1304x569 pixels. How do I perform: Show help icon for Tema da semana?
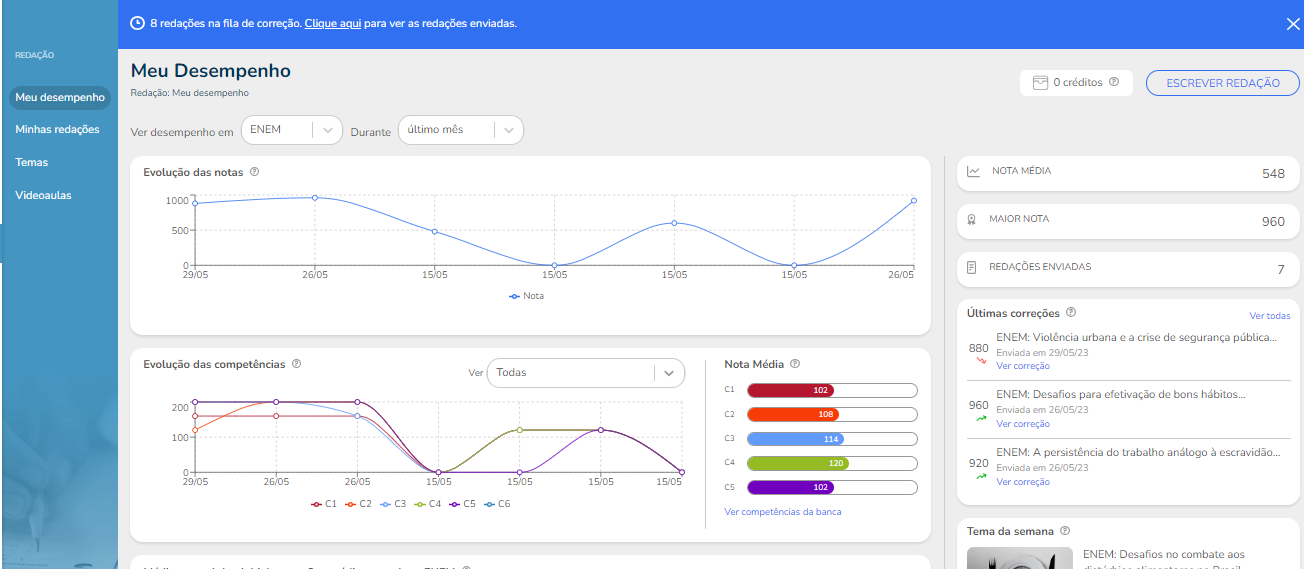coord(1065,531)
